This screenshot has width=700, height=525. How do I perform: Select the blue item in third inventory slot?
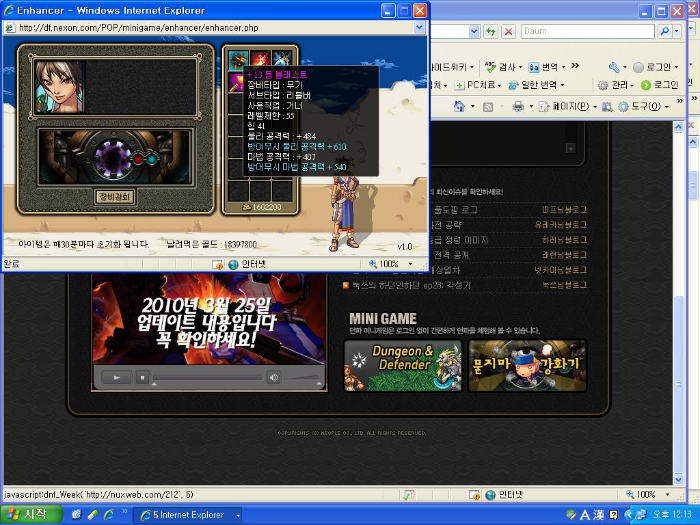coord(282,60)
